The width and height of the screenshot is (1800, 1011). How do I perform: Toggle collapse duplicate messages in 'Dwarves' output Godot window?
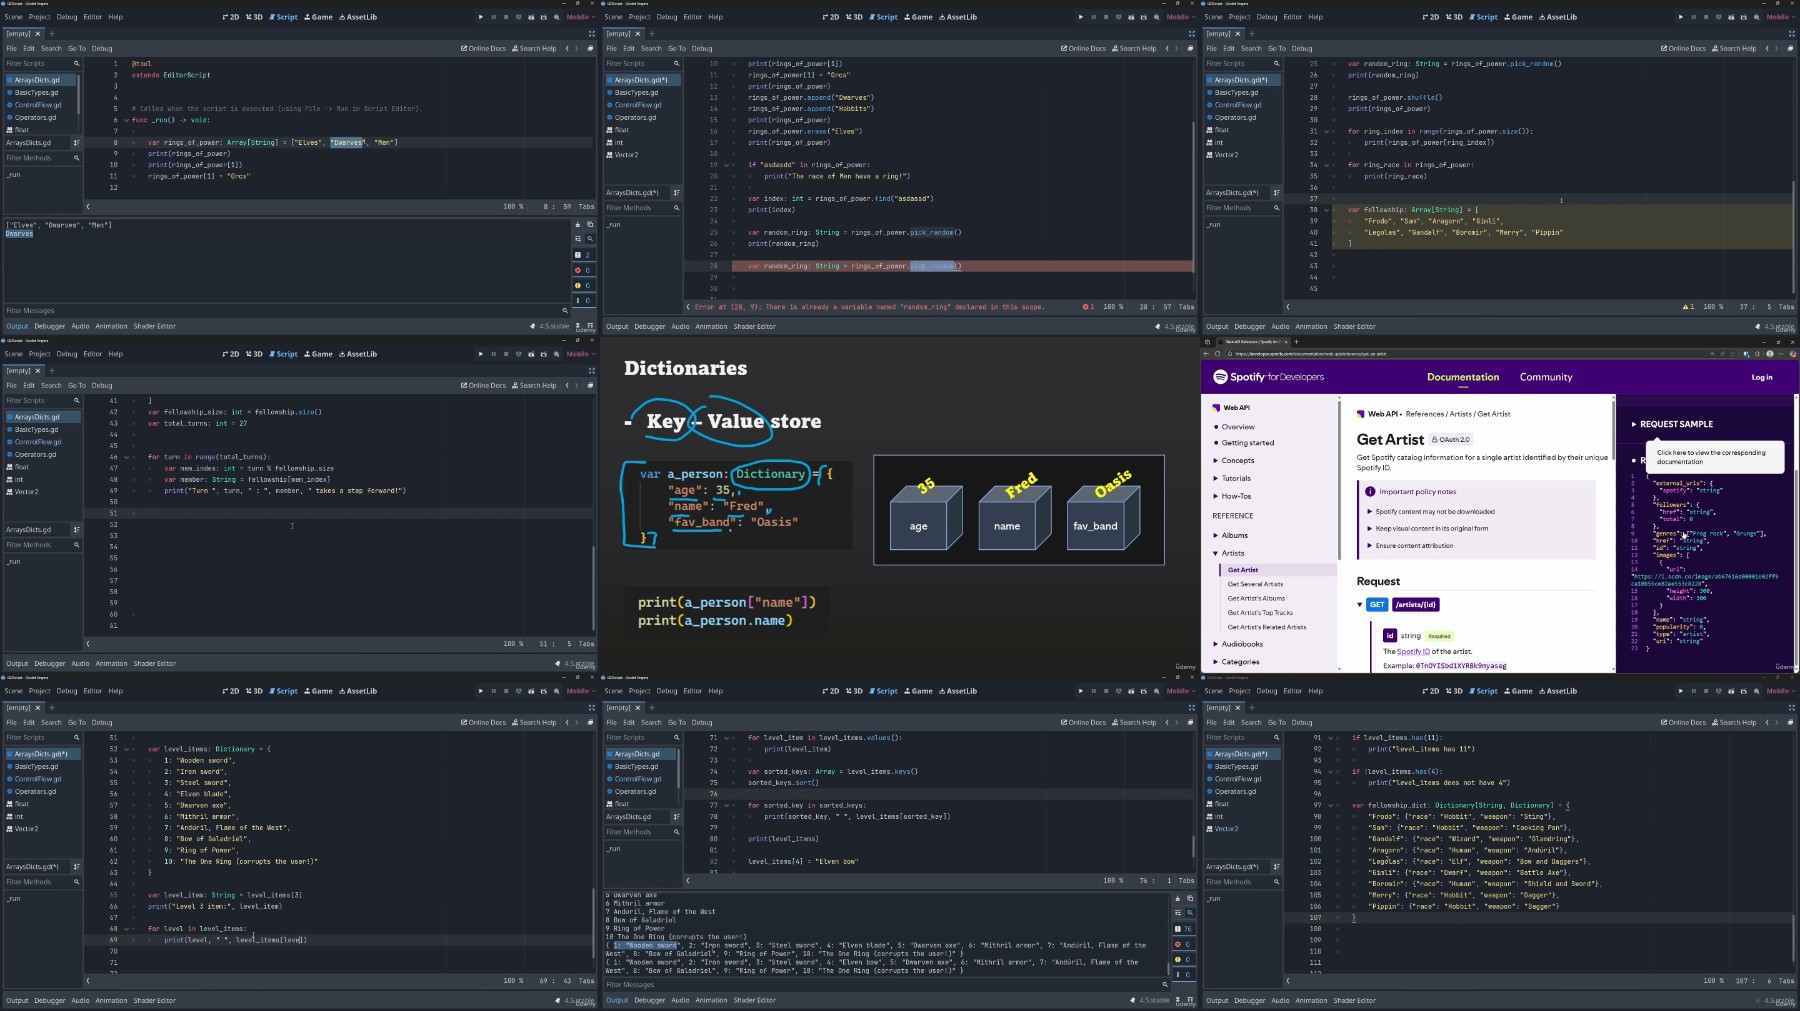(x=578, y=239)
